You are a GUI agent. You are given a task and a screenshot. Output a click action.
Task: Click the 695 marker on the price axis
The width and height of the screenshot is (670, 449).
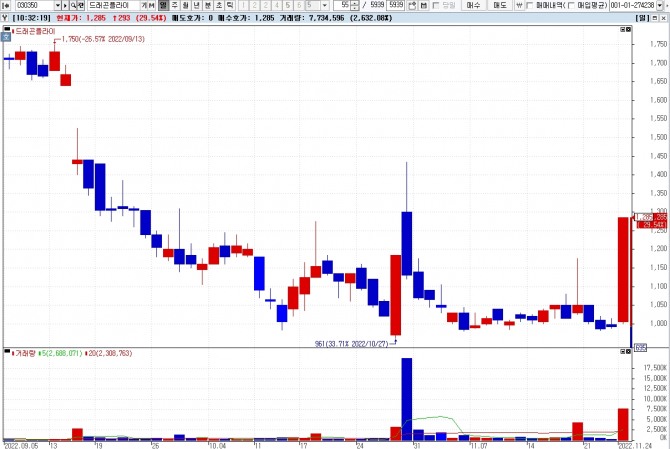coord(640,348)
